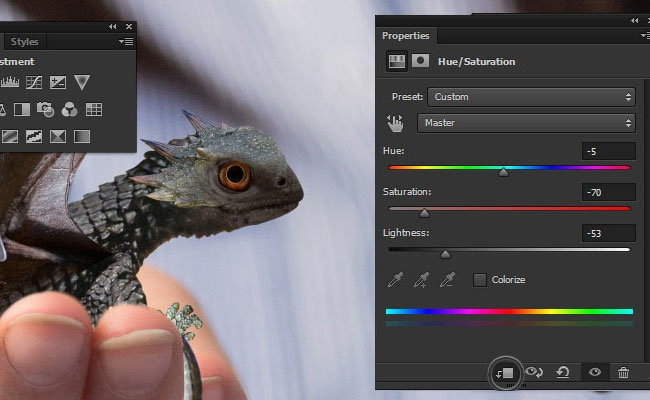Viewport: 650px width, 400px height.
Task: Add a Vibrance adjustment layer
Action: click(x=82, y=82)
